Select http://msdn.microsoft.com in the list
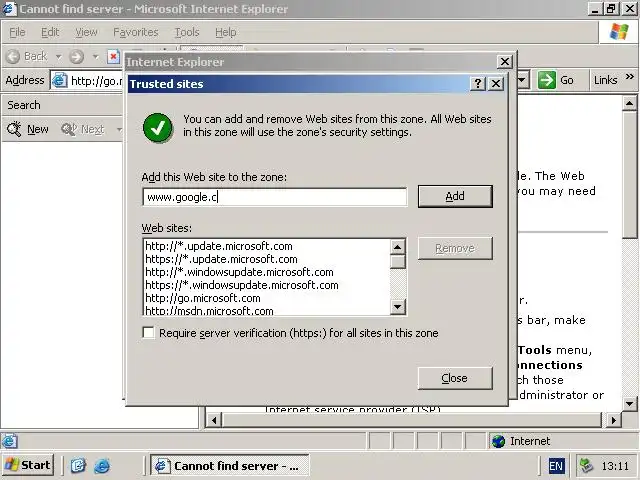The width and height of the screenshot is (640, 480). click(x=209, y=311)
